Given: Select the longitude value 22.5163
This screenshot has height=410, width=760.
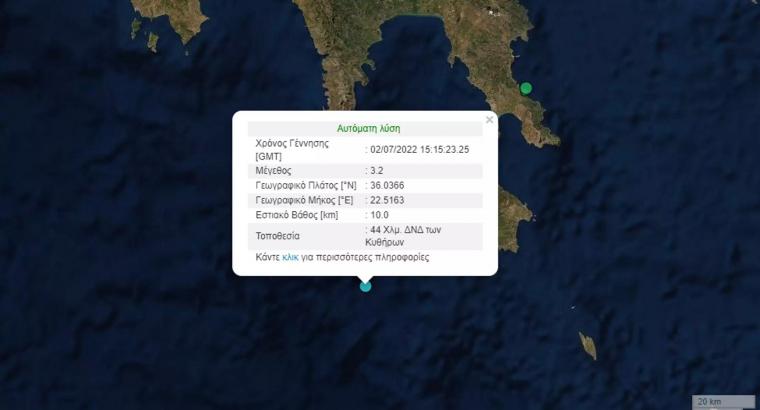Looking at the screenshot, I should tap(387, 200).
